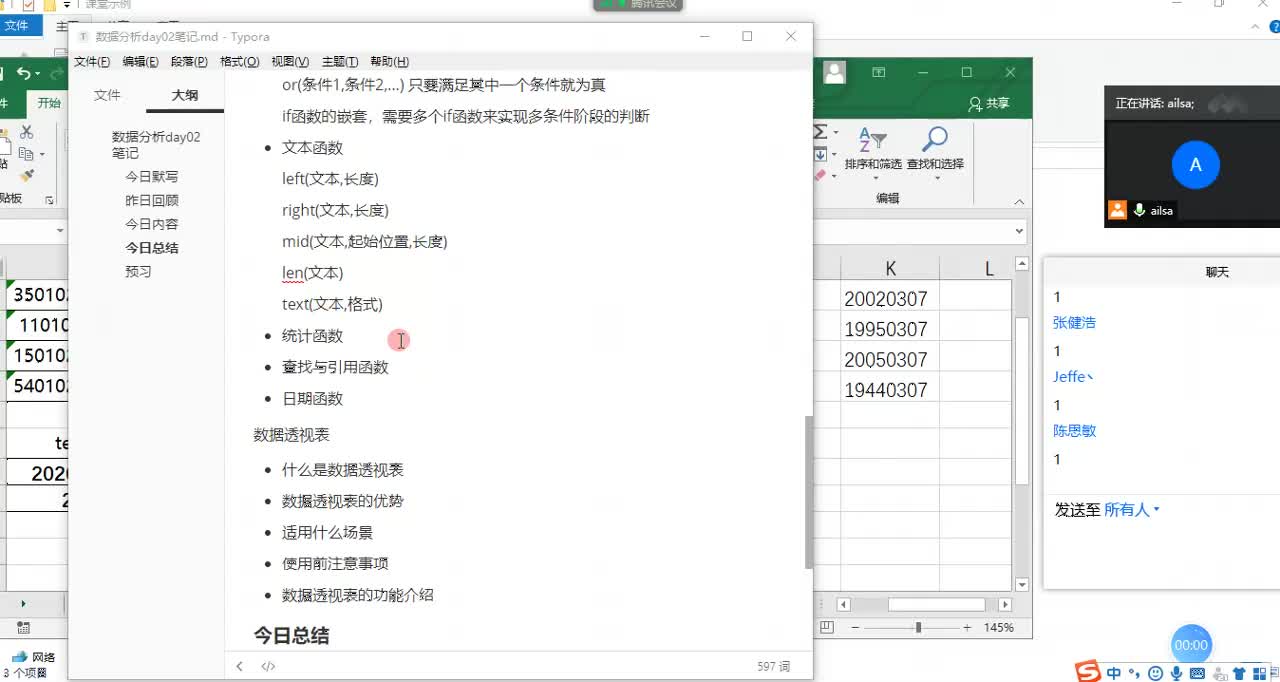The width and height of the screenshot is (1280, 682).
Task: Jump to 预习 in outline
Action: pyautogui.click(x=138, y=272)
